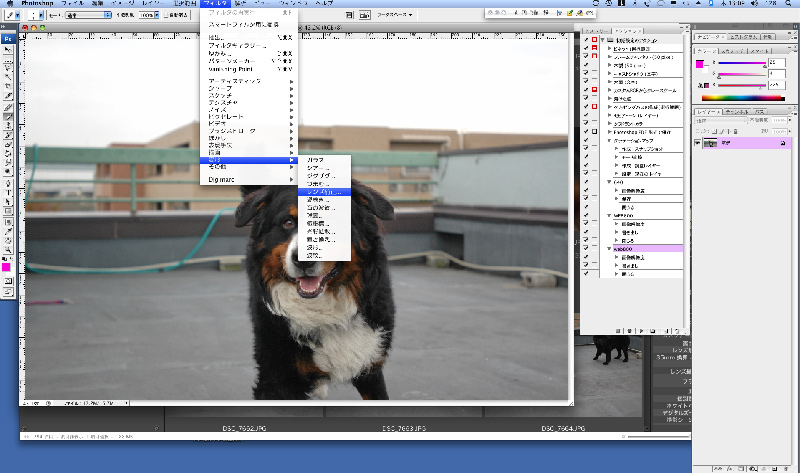Select the Quick Selection tool
The height and width of the screenshot is (473, 800).
tap(8, 78)
